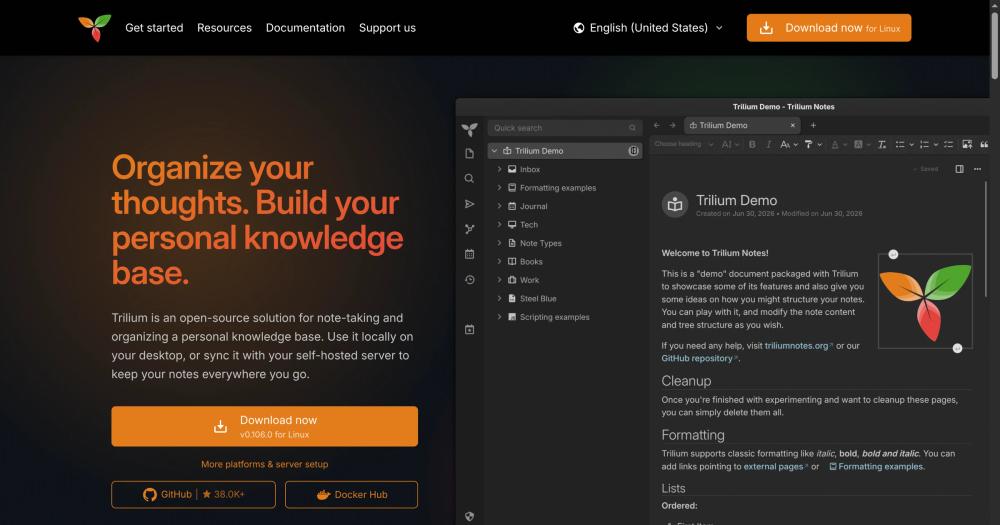
Task: Open the Support us menu item
Action: pyautogui.click(x=387, y=27)
